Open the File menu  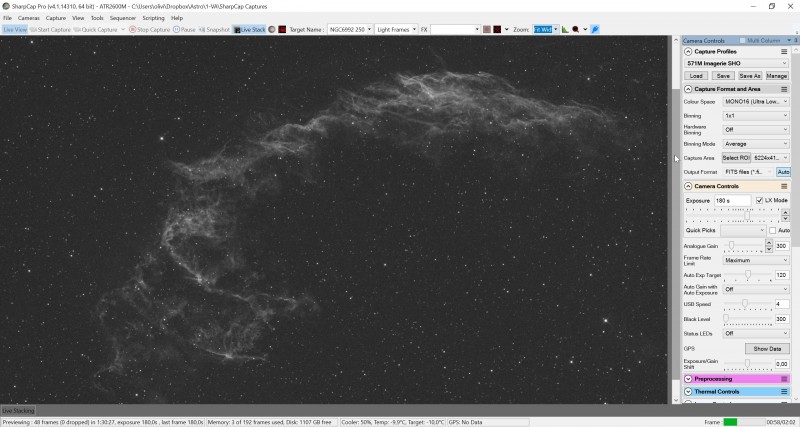click(x=8, y=18)
